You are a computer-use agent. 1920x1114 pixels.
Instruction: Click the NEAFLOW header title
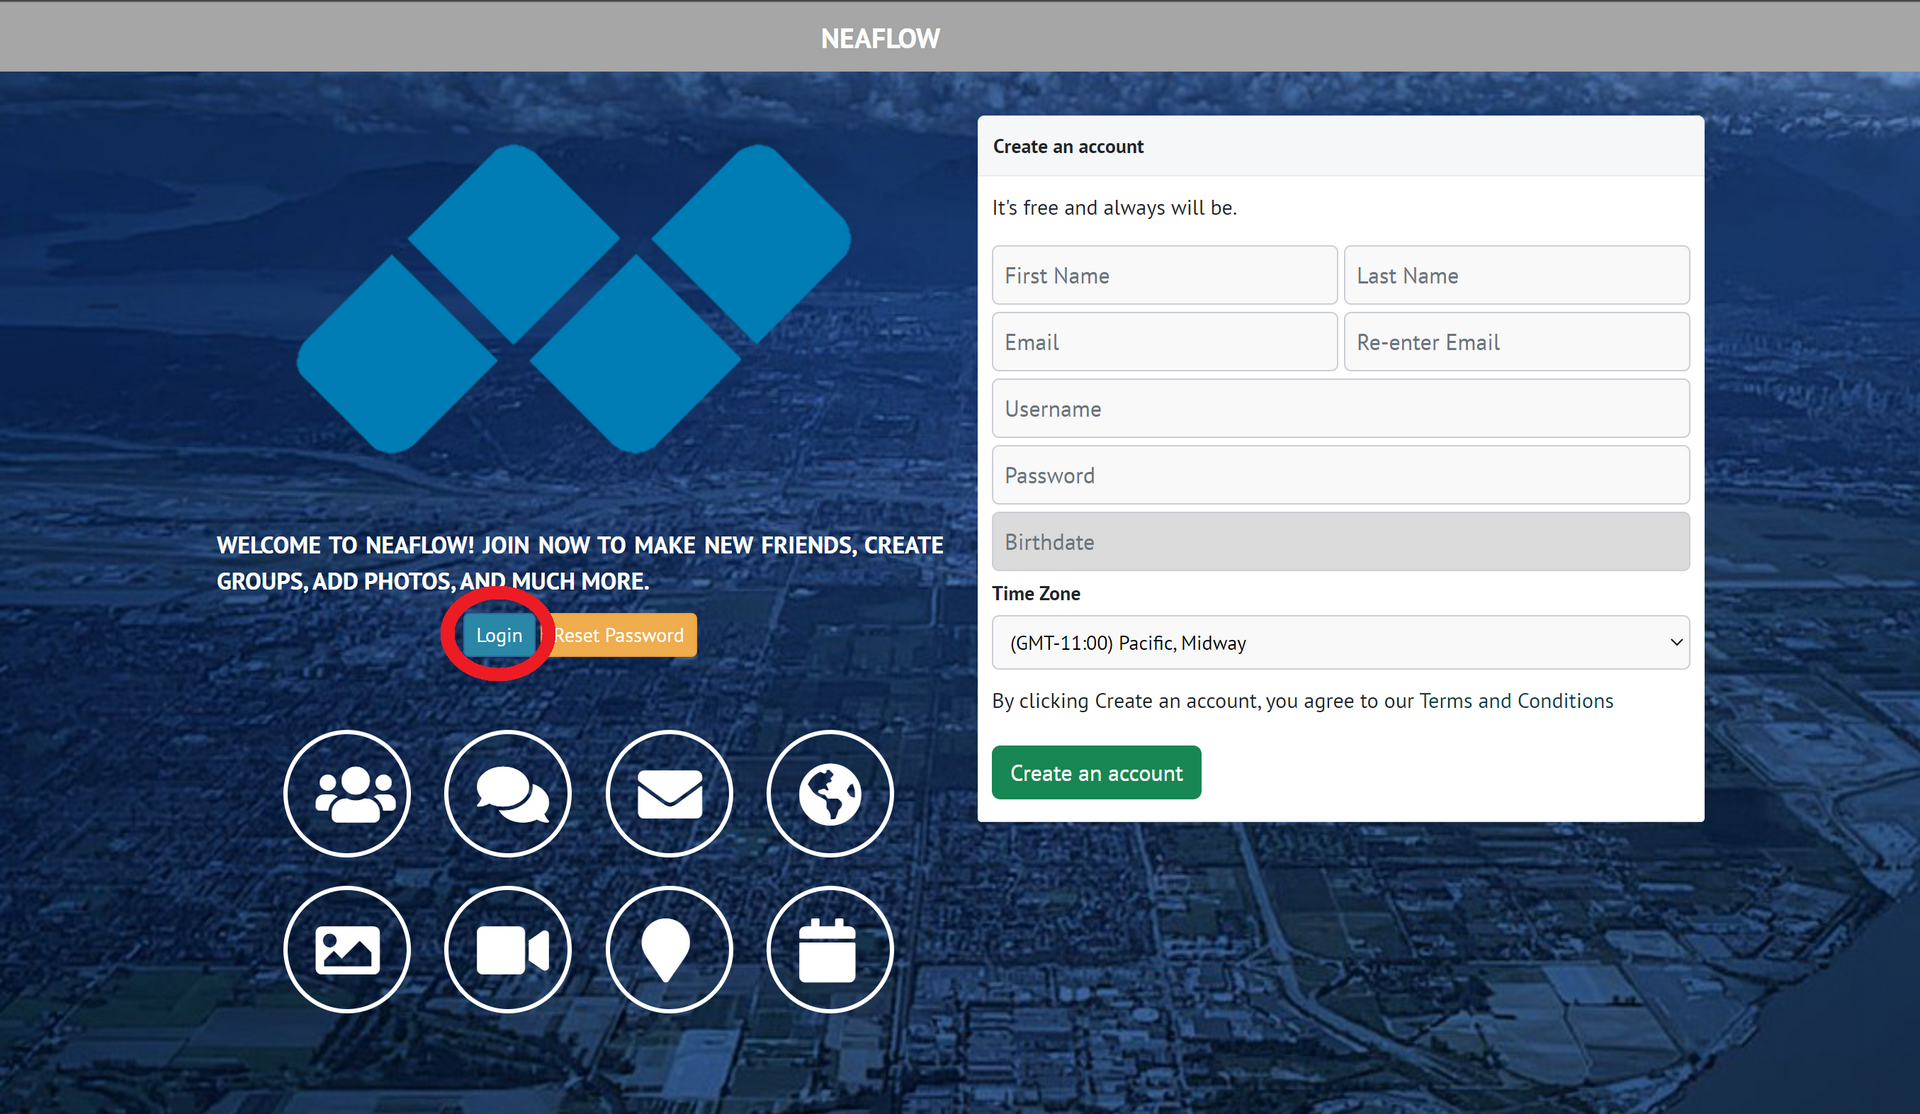(880, 38)
